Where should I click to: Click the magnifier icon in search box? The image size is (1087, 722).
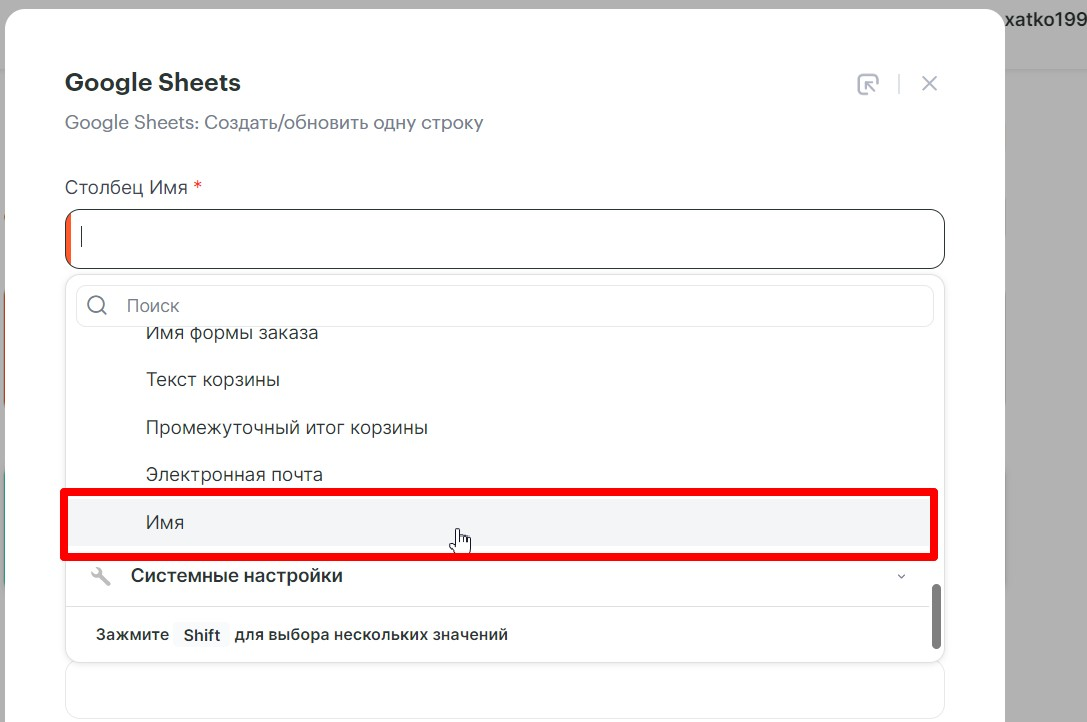[97, 305]
